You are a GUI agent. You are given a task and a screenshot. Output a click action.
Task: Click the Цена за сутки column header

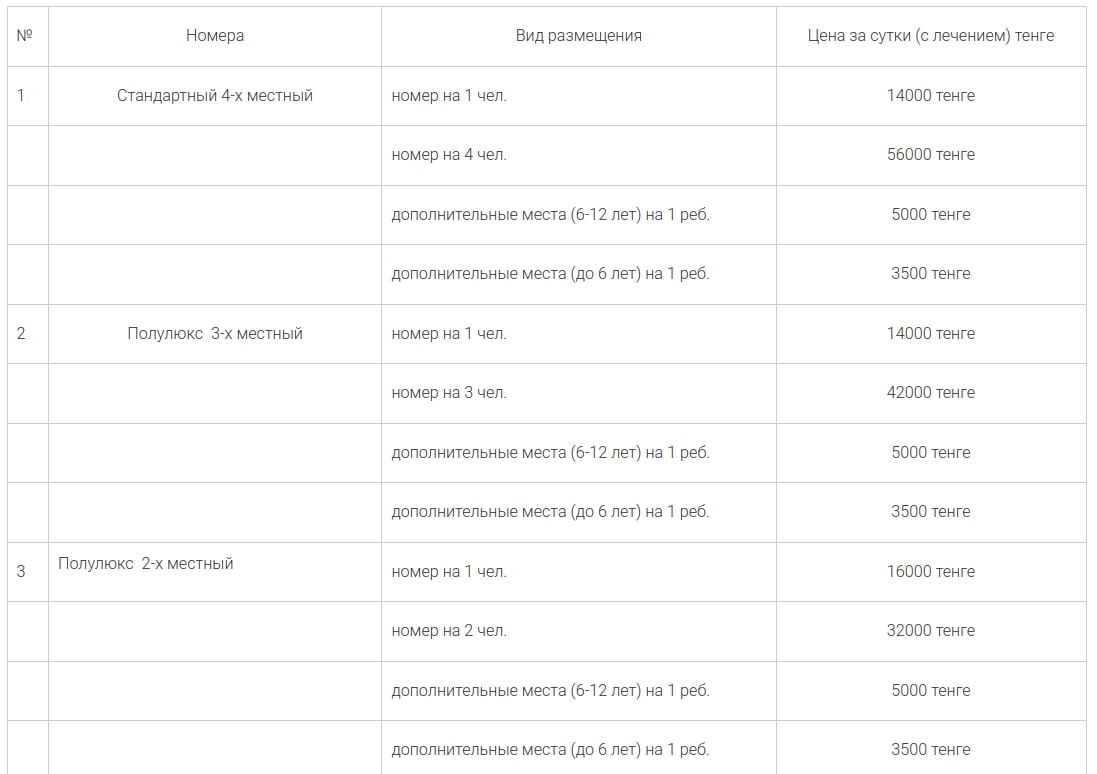tap(930, 36)
